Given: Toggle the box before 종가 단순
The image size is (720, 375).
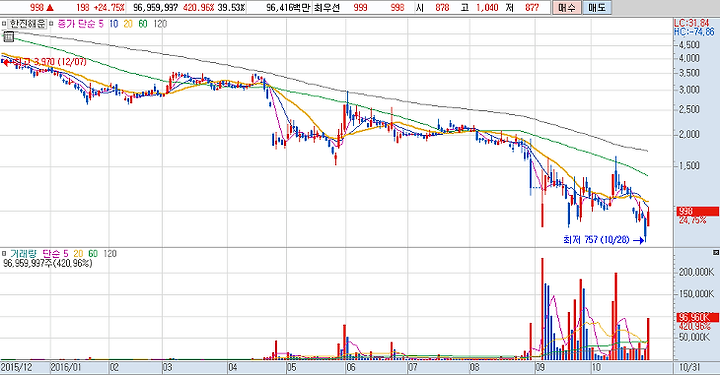Looking at the screenshot, I should tap(52, 24).
